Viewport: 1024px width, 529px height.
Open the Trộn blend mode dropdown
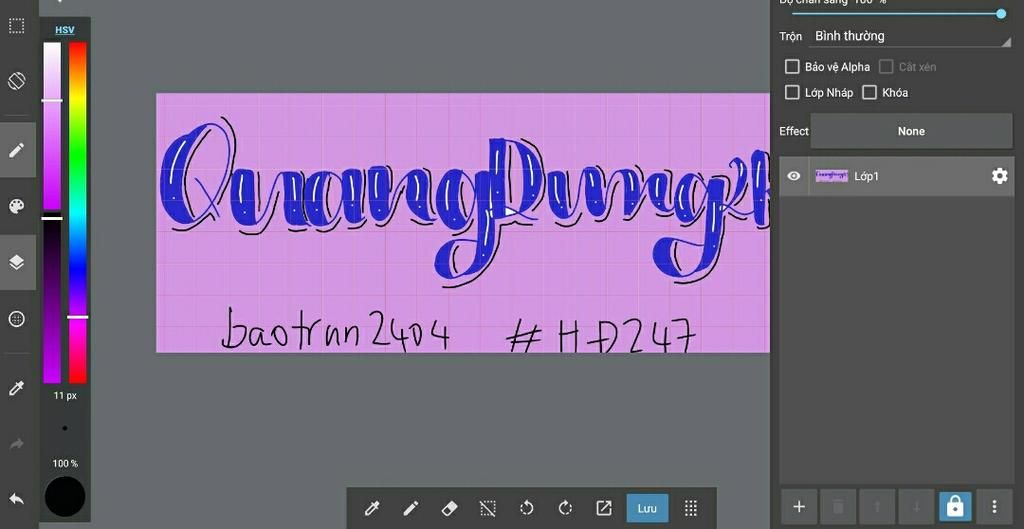pyautogui.click(x=912, y=37)
